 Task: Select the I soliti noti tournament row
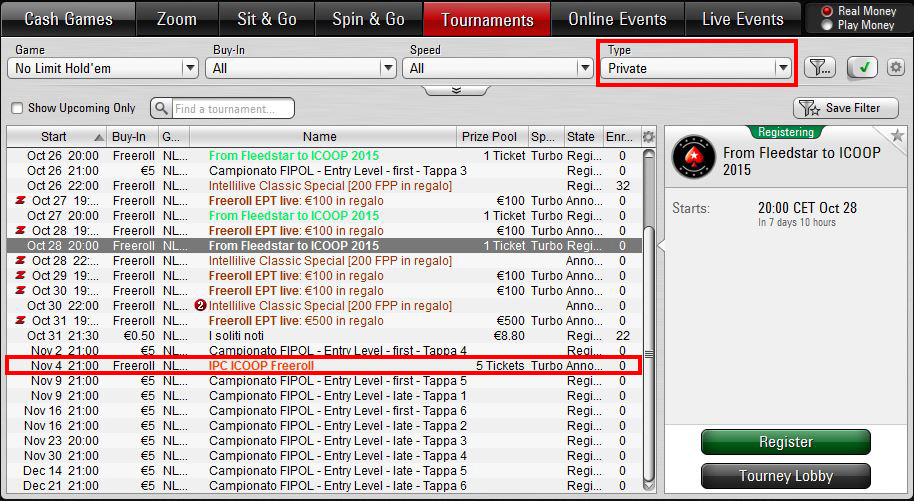click(324, 336)
